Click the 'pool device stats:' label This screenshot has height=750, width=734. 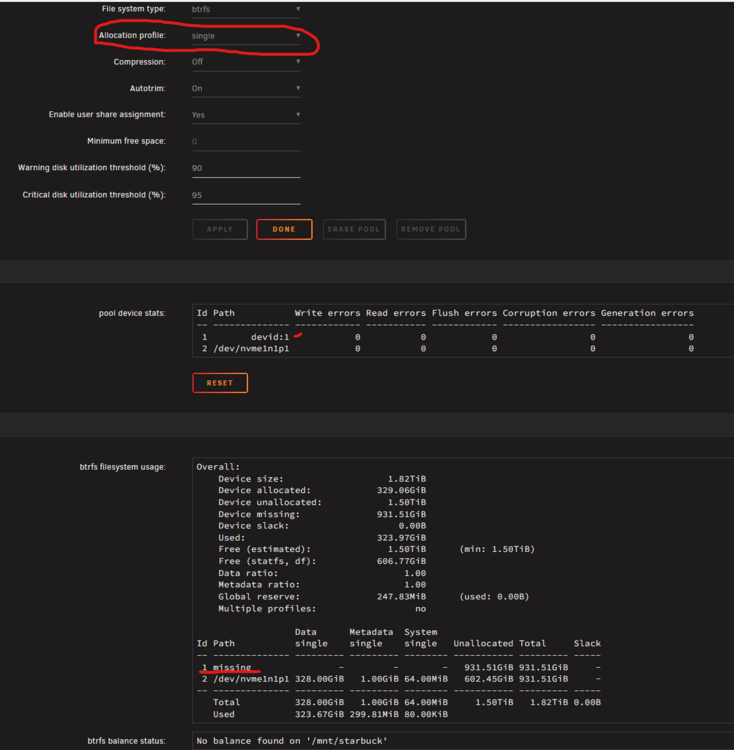click(132, 313)
